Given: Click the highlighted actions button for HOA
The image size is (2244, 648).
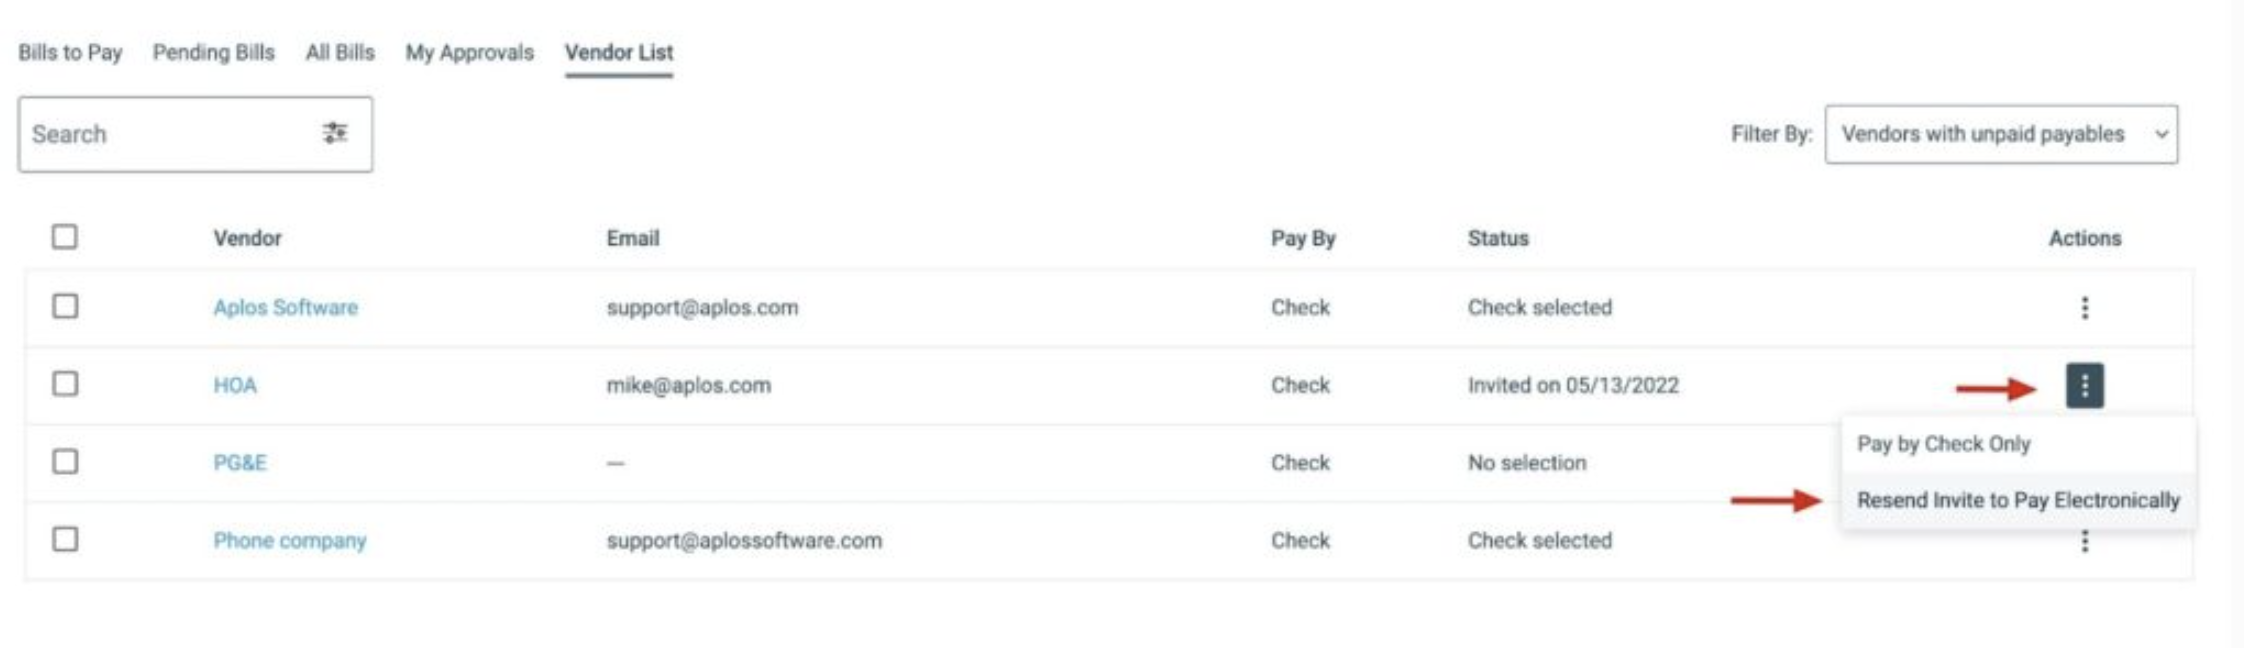Looking at the screenshot, I should [x=2084, y=385].
